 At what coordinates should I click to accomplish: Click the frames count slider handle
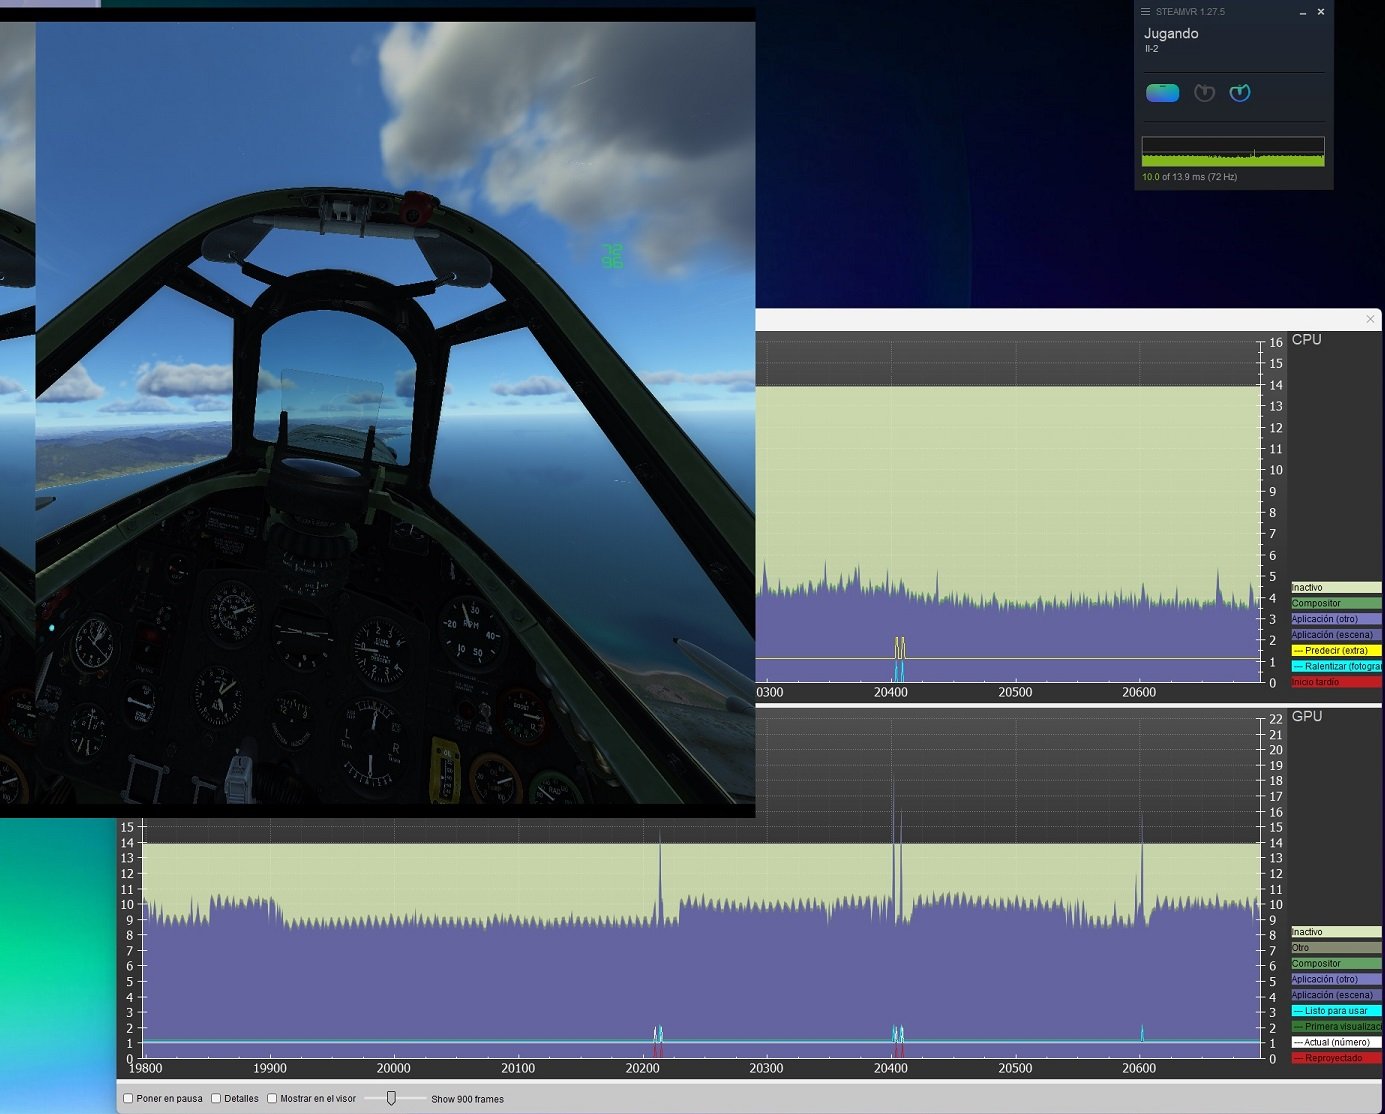pyautogui.click(x=391, y=1098)
